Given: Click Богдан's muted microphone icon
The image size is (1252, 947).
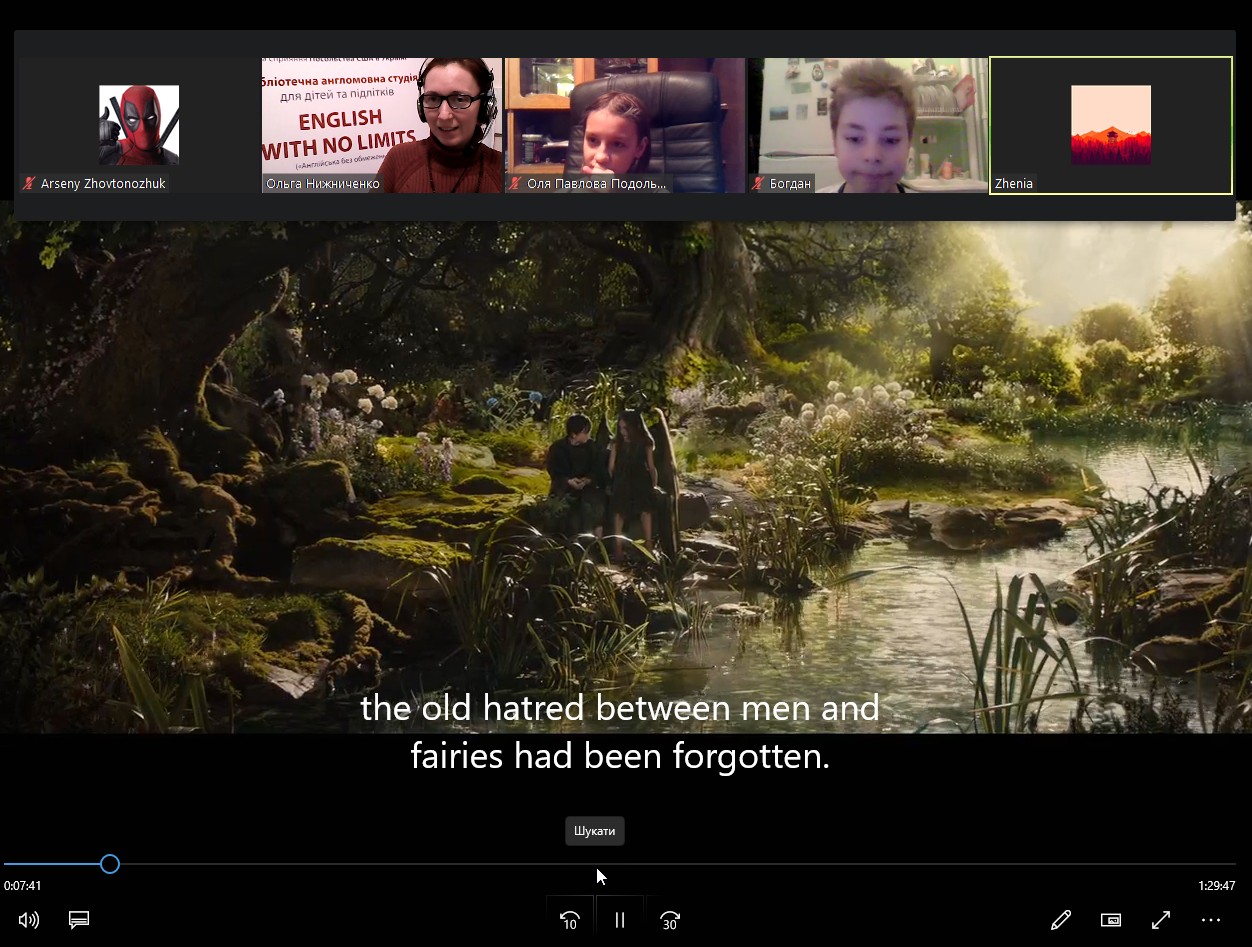Looking at the screenshot, I should point(759,184).
